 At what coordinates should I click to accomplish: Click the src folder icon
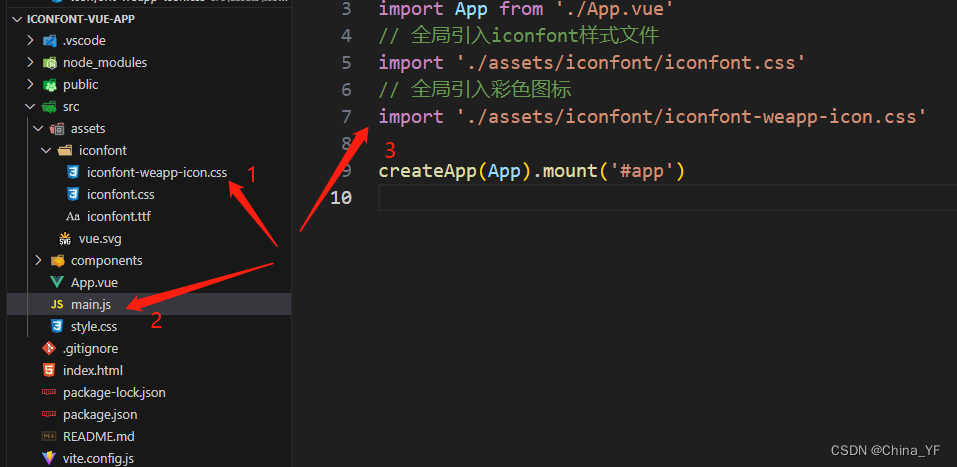[x=49, y=107]
